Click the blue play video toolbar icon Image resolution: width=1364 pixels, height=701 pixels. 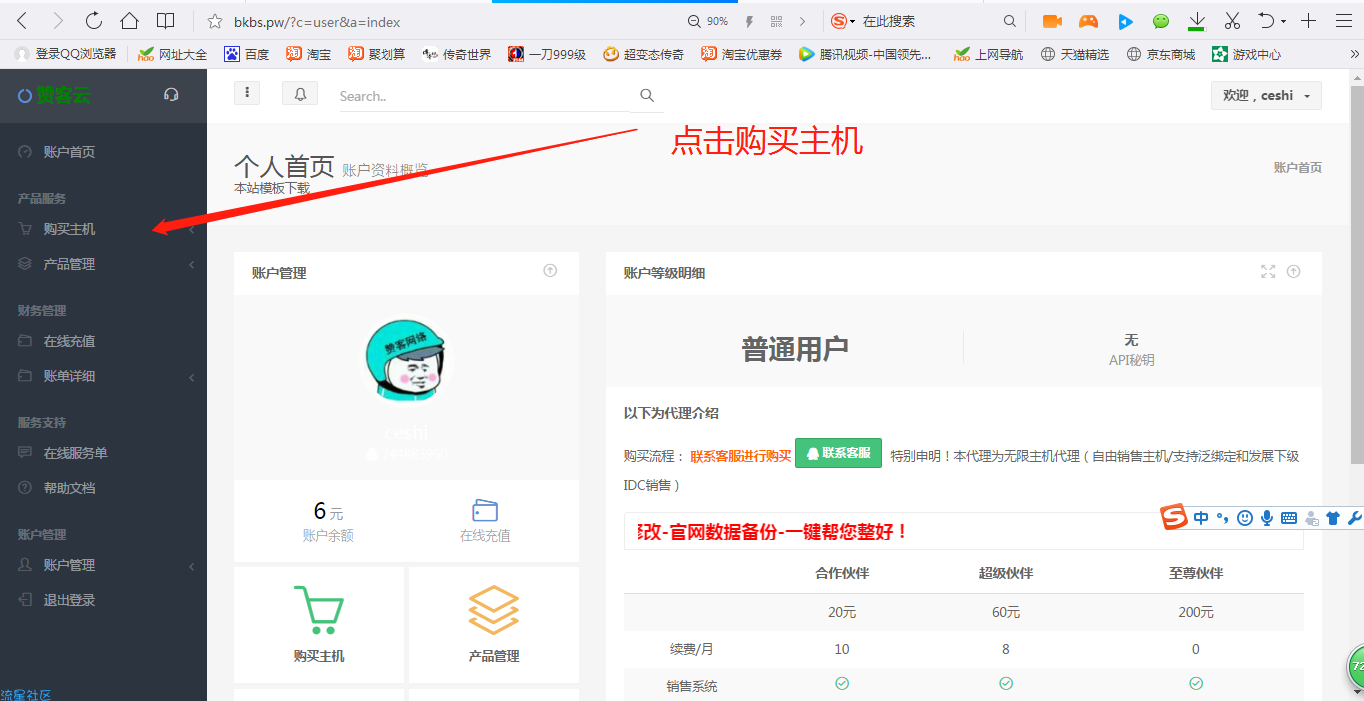tap(1125, 21)
